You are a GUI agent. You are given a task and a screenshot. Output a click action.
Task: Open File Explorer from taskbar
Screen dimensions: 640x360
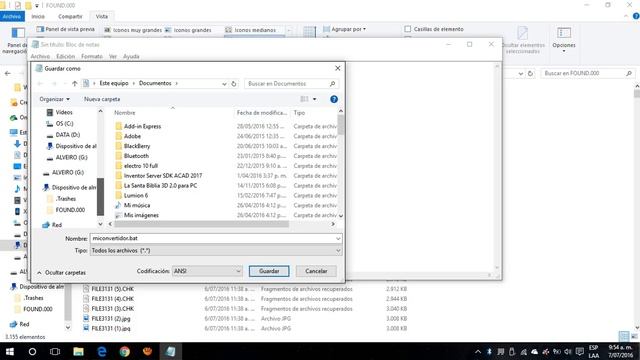click(x=78, y=351)
